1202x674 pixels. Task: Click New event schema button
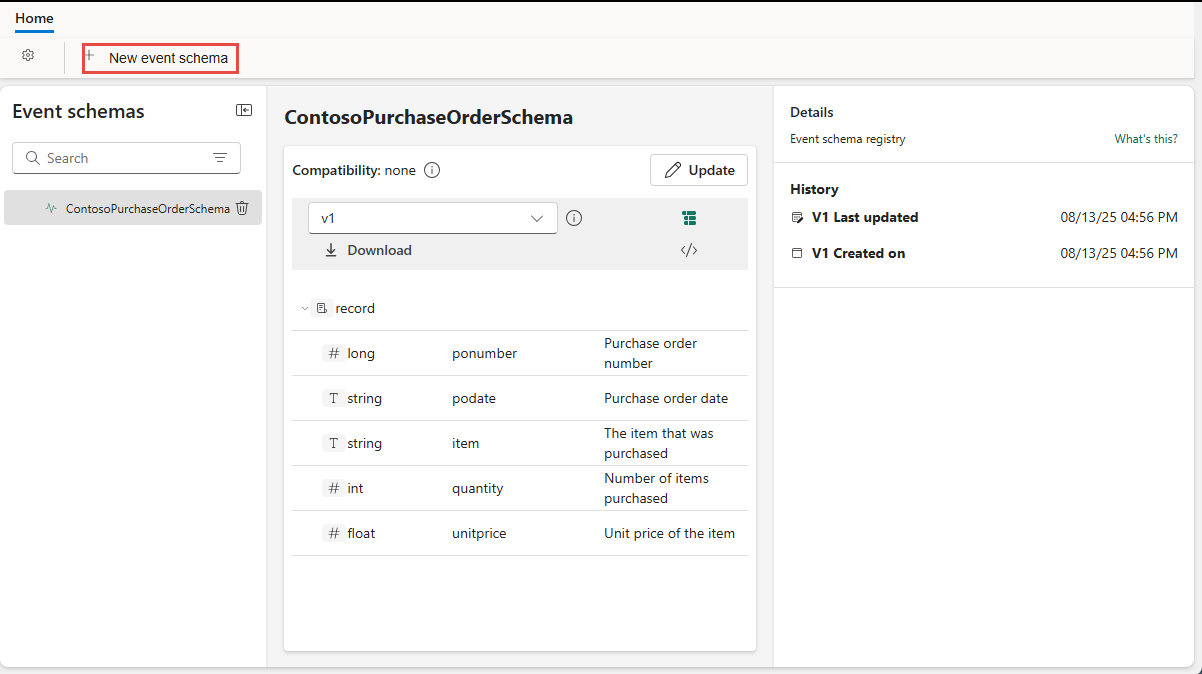coord(160,58)
